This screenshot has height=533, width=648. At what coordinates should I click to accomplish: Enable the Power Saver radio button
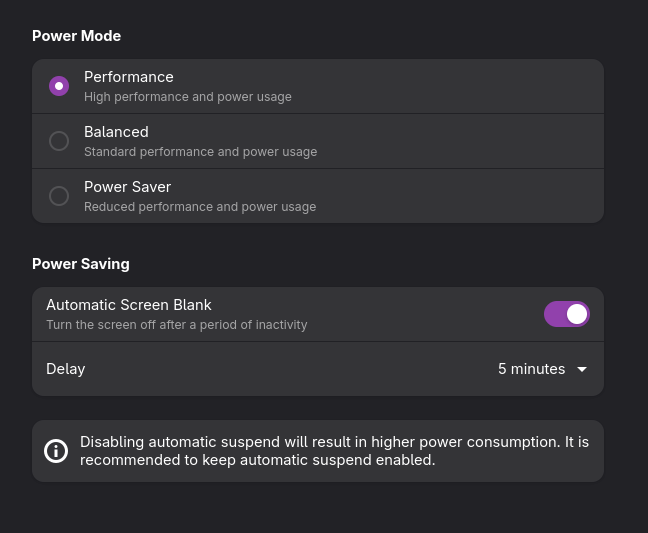pyautogui.click(x=59, y=196)
